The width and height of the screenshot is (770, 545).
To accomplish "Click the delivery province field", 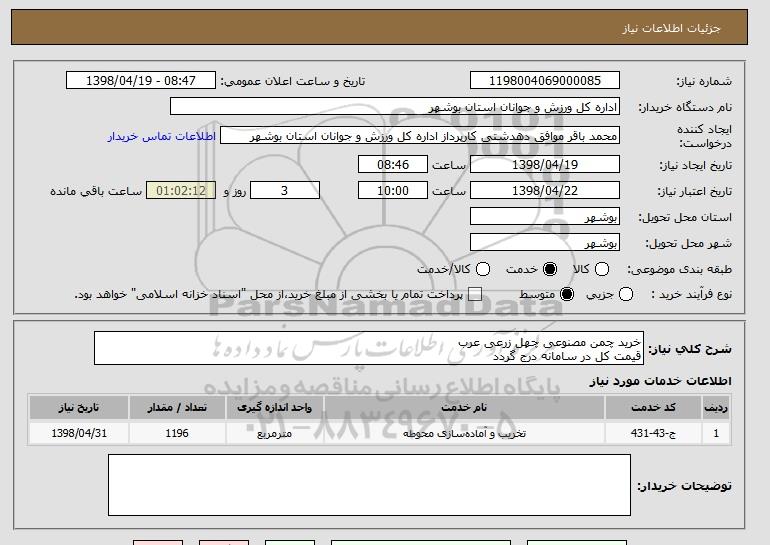I will 545,217.
